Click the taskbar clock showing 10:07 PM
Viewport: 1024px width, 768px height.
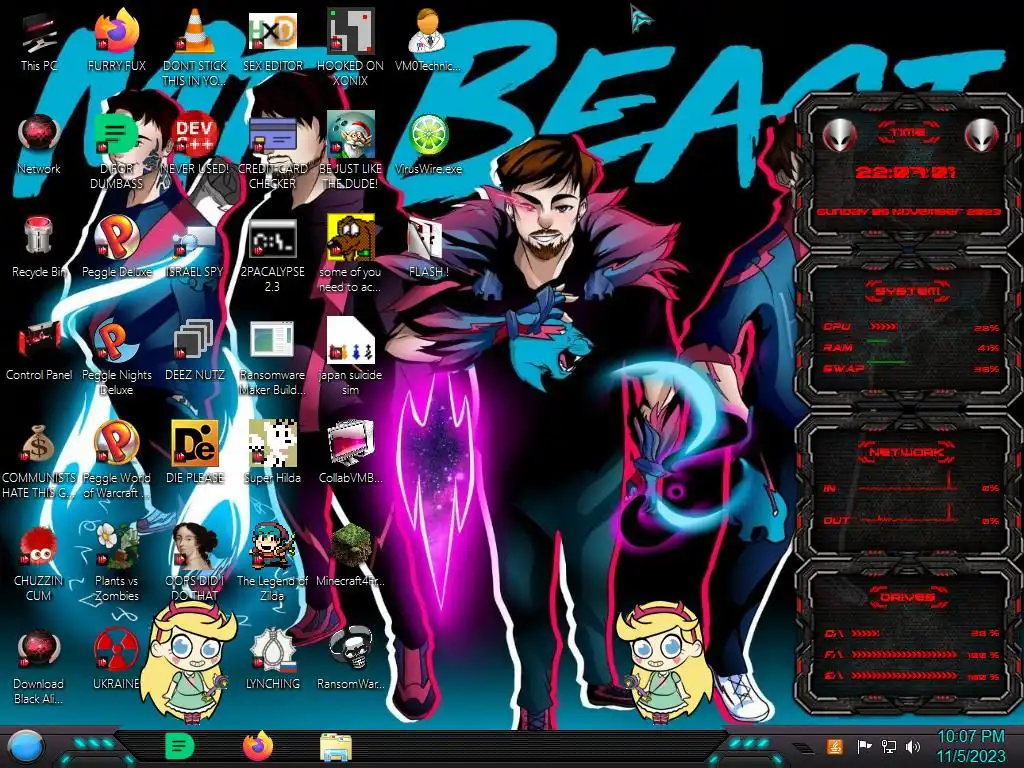pos(971,746)
